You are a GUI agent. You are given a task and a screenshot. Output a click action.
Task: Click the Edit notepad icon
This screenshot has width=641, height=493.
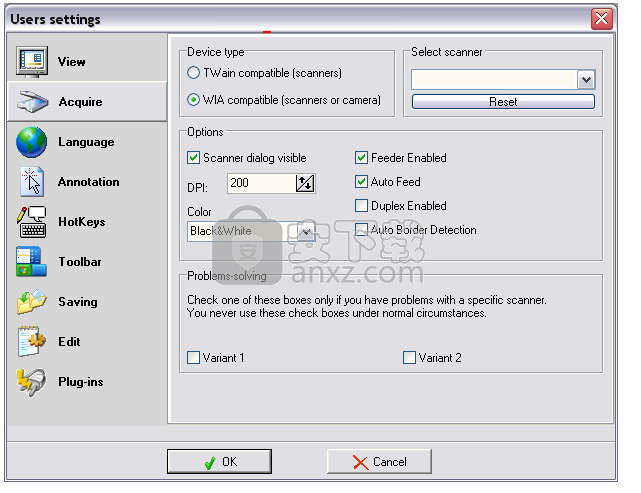coord(31,341)
